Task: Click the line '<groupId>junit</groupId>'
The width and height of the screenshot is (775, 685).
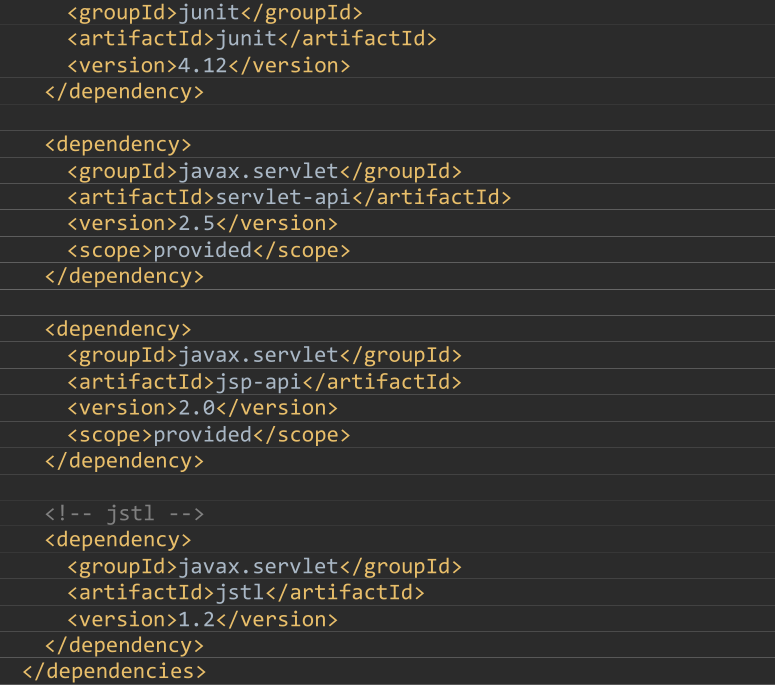Action: coord(215,13)
